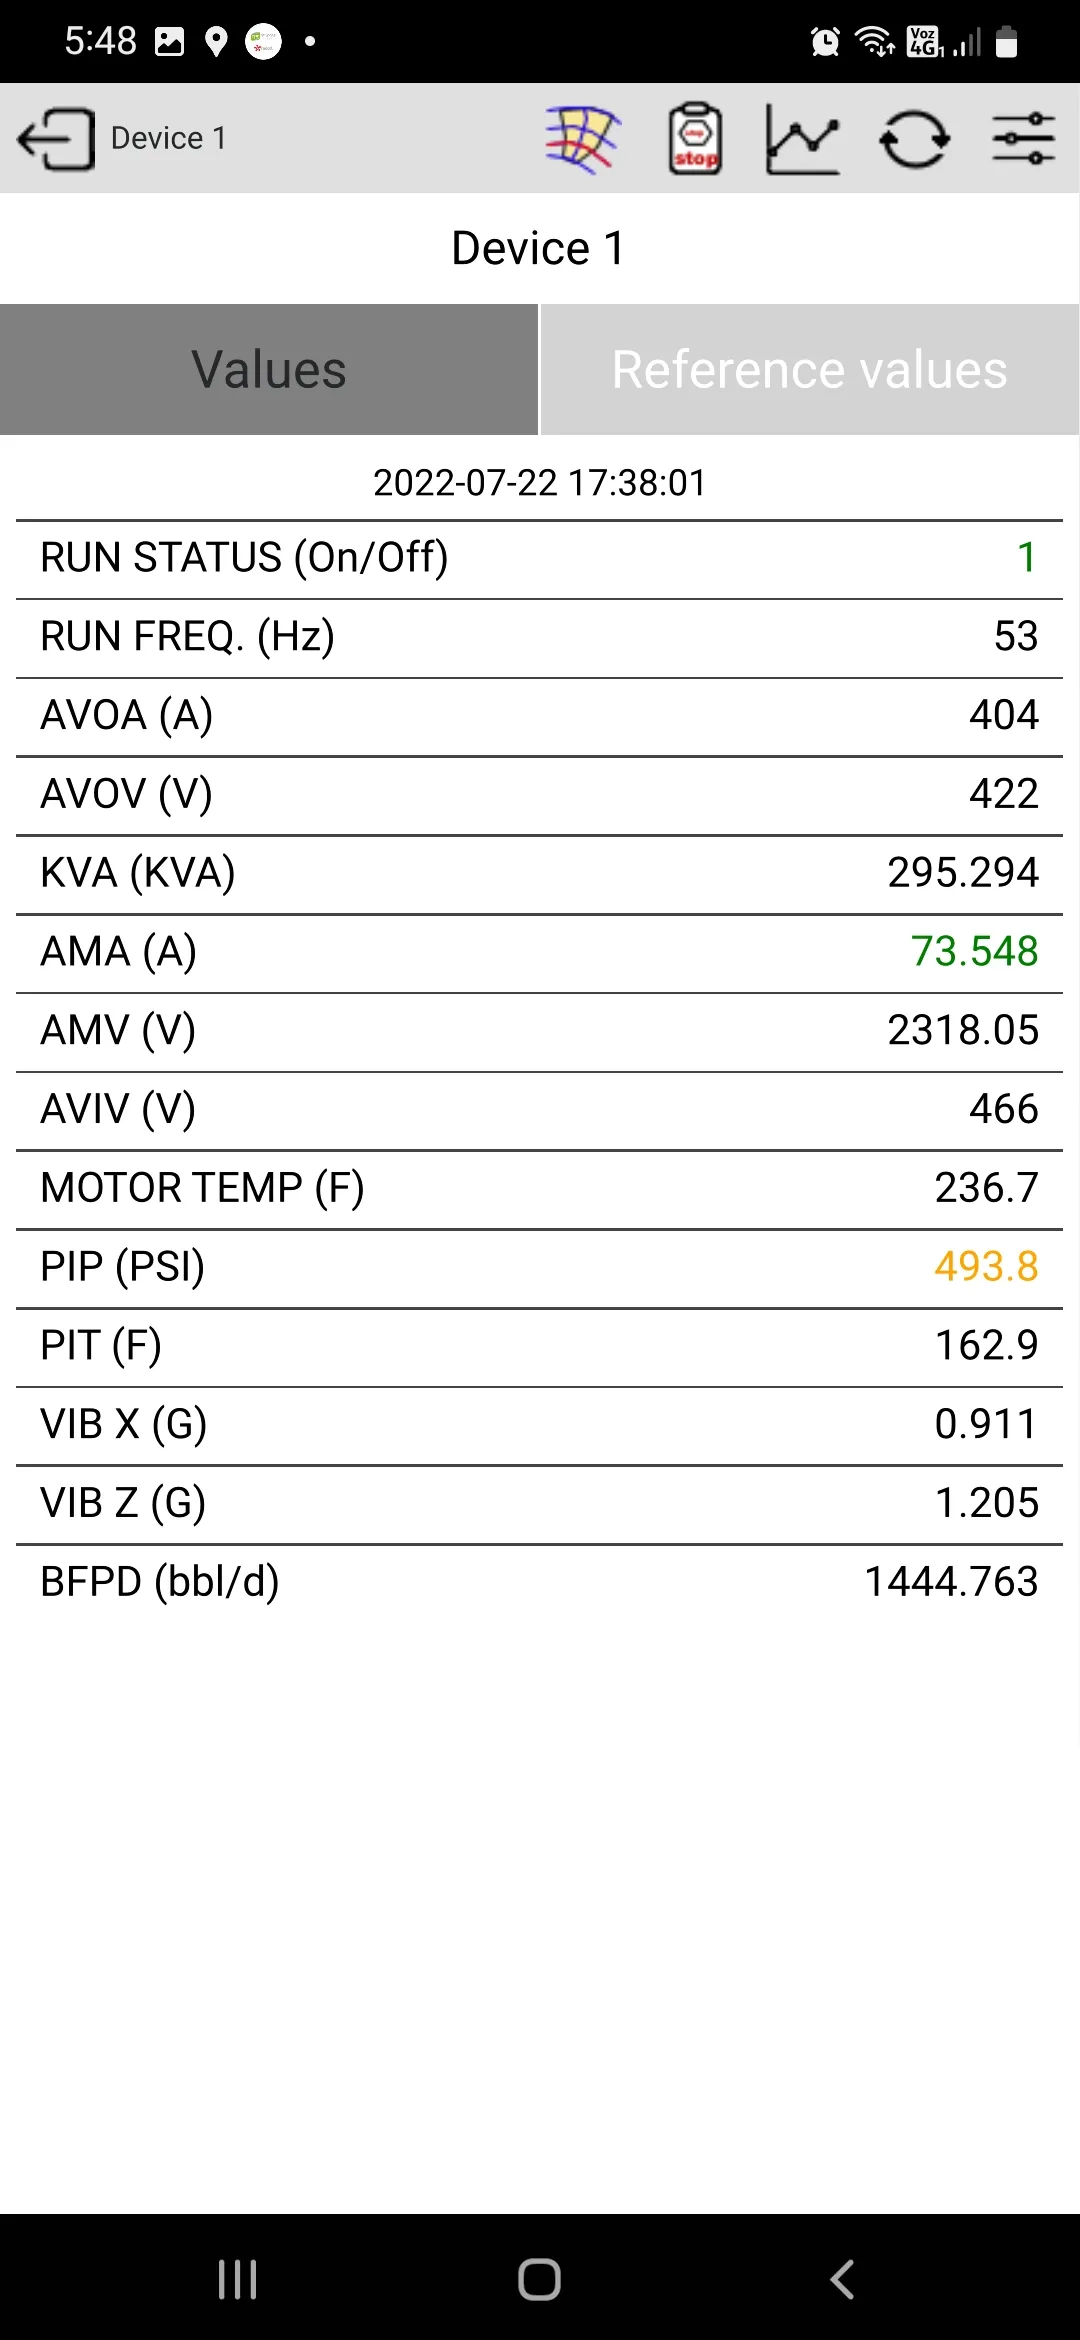Select the MOTOR TEMP (F) row
Viewport: 1080px width, 2340px height.
click(x=539, y=1188)
